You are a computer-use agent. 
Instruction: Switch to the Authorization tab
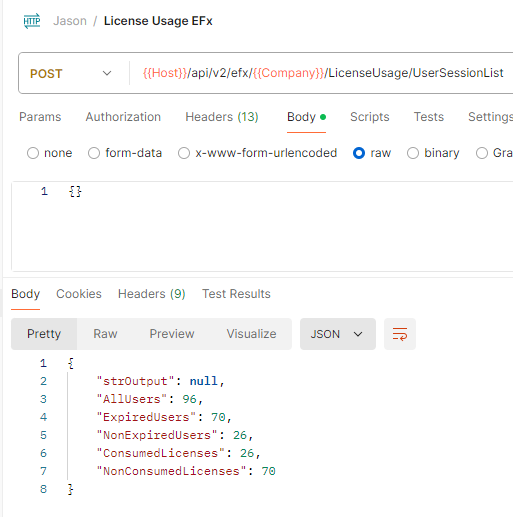tap(123, 117)
